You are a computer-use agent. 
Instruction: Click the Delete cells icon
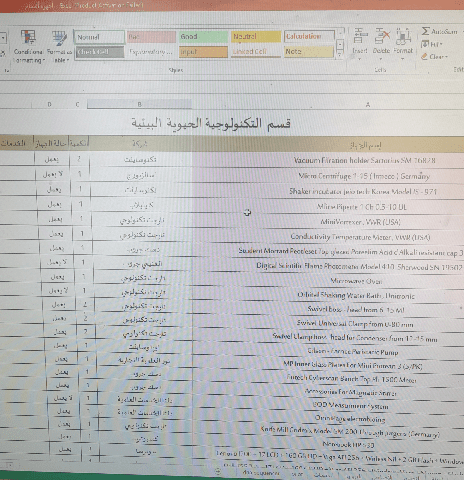click(x=382, y=36)
